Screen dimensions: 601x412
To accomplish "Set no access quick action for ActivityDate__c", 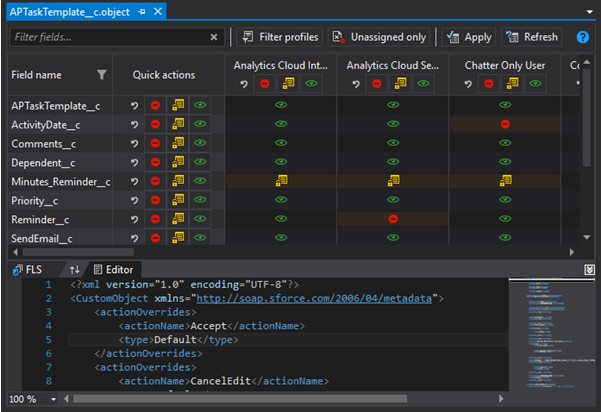I will 155,124.
